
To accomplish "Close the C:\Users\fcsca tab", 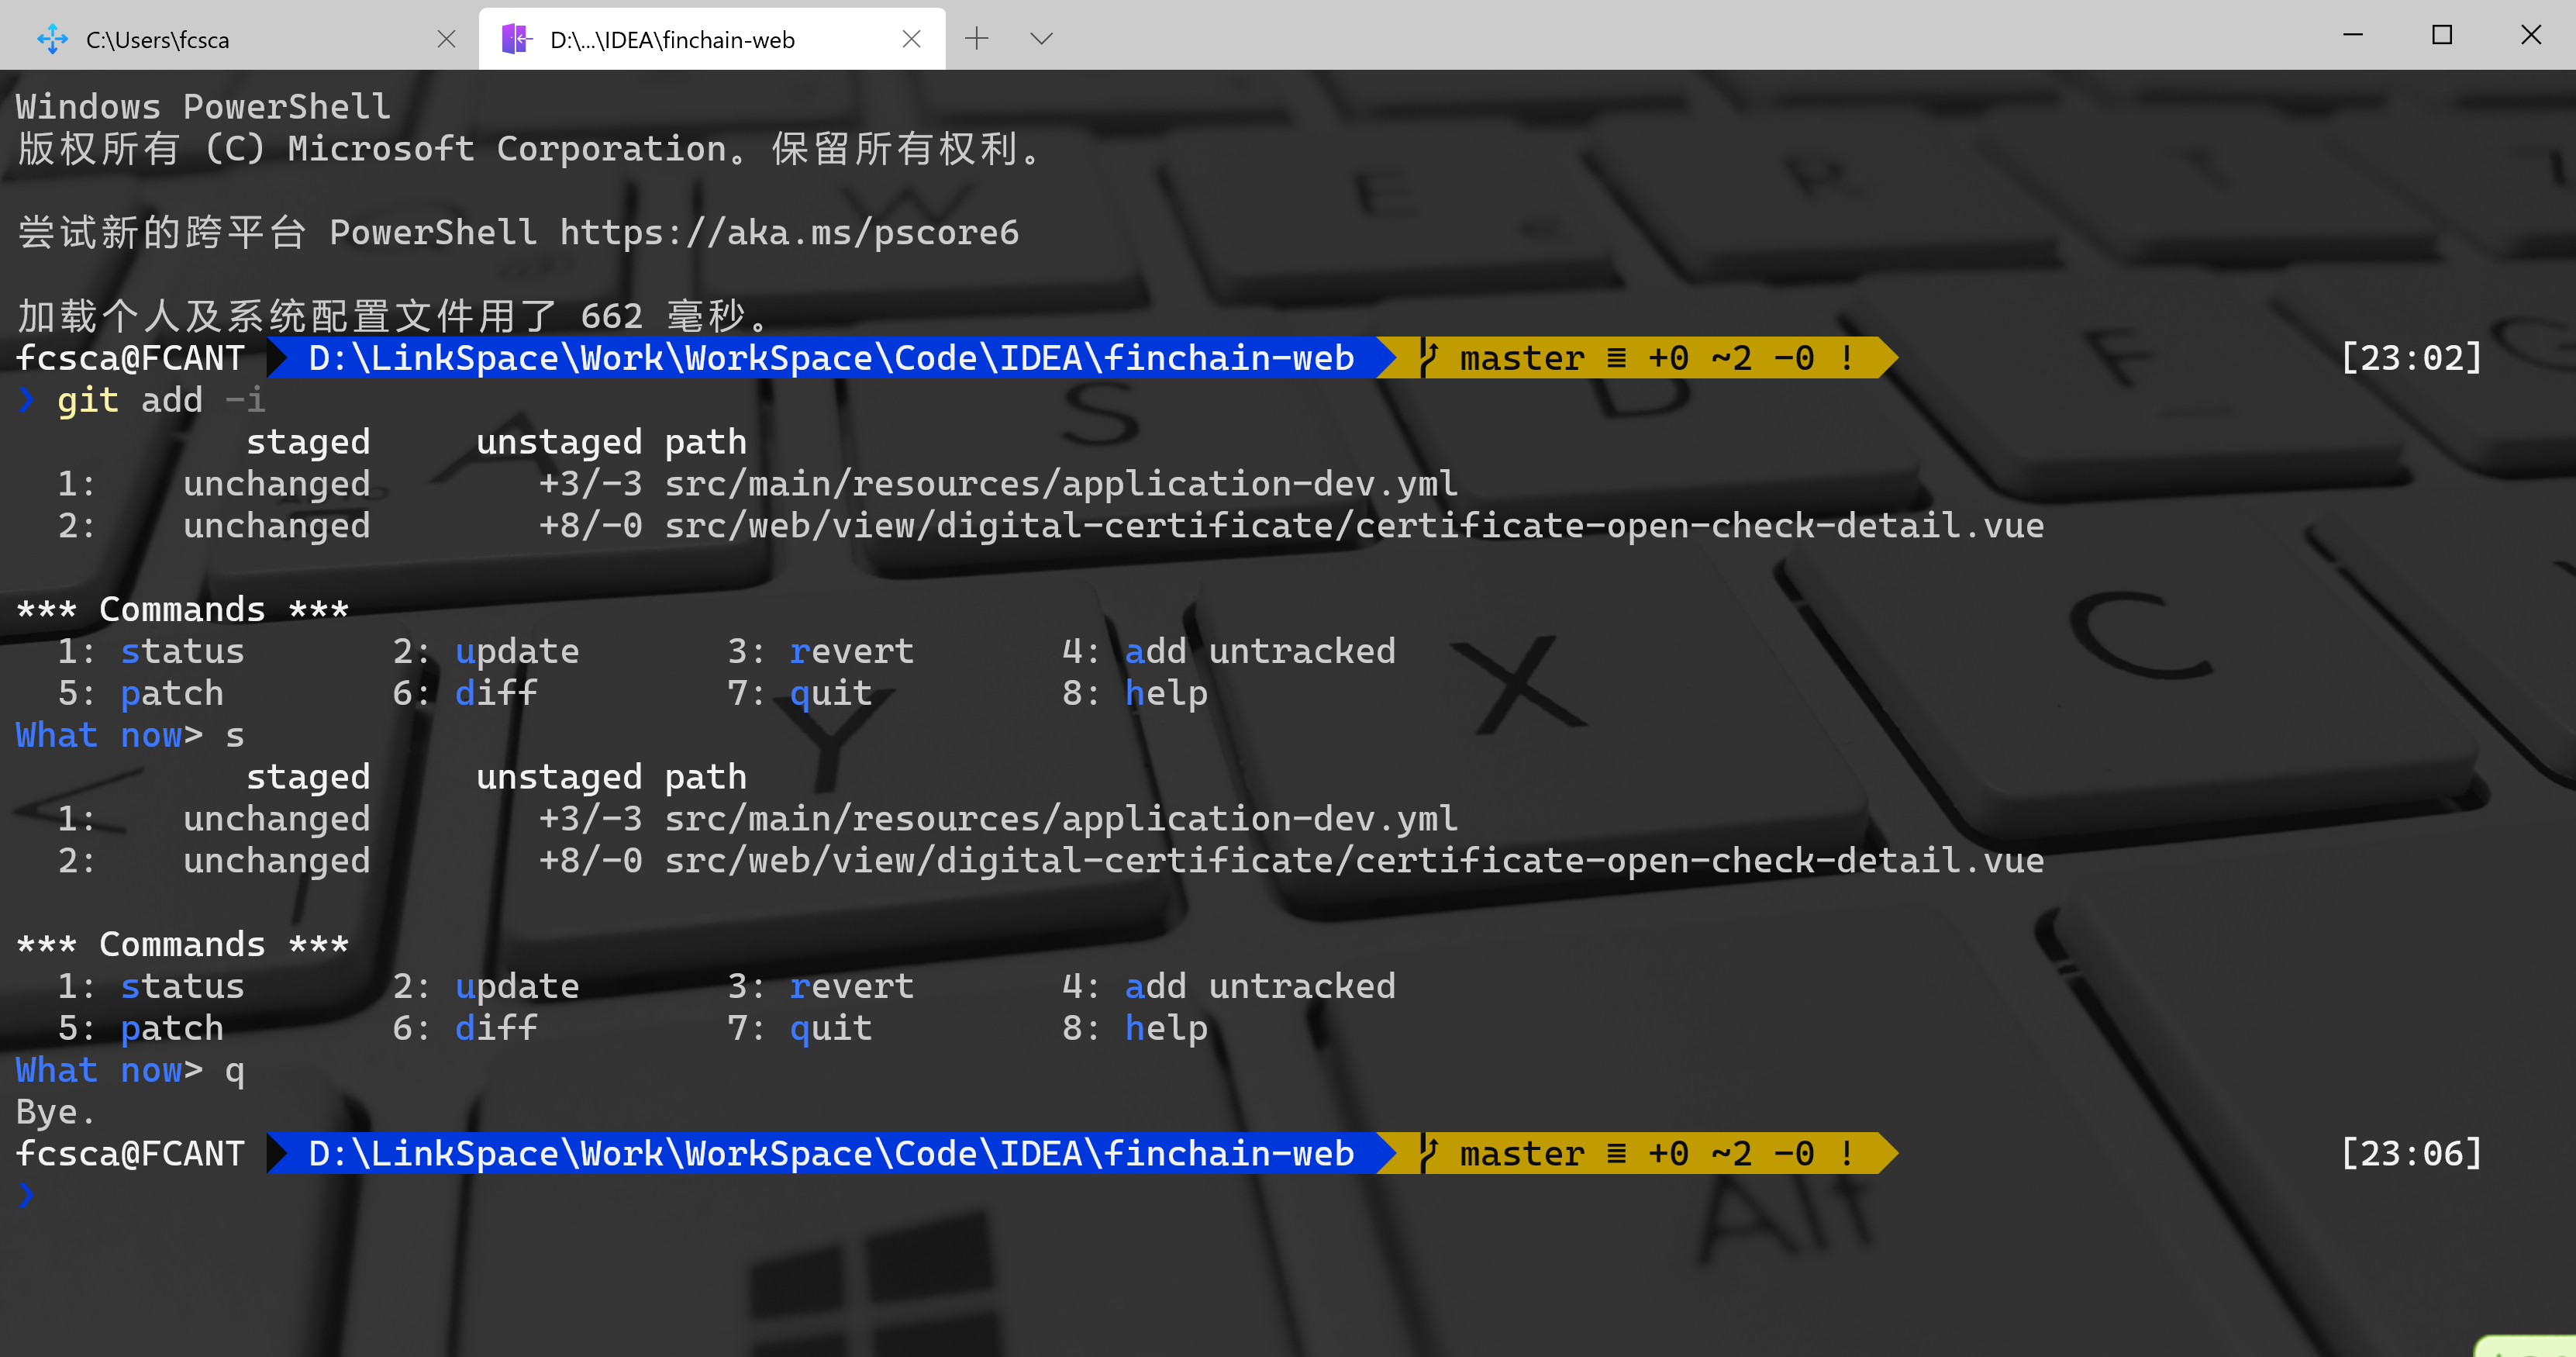I will tap(446, 39).
